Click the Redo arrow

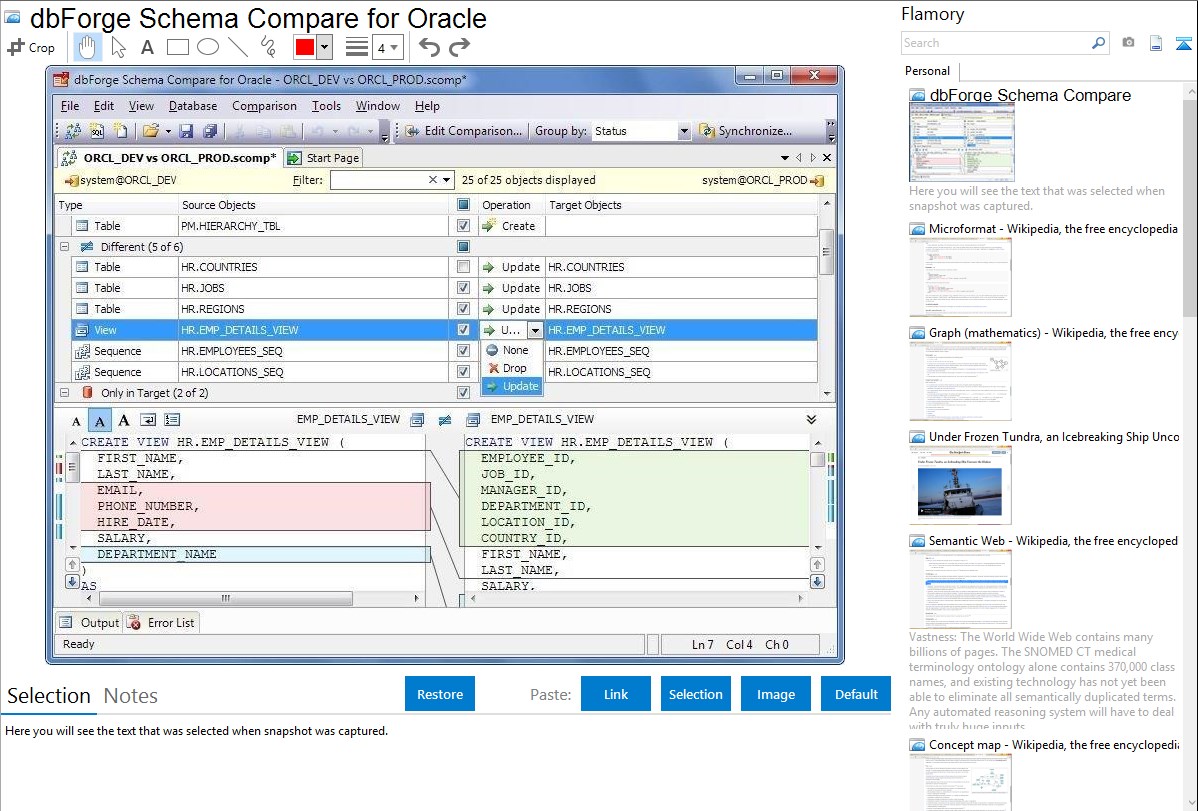click(459, 47)
